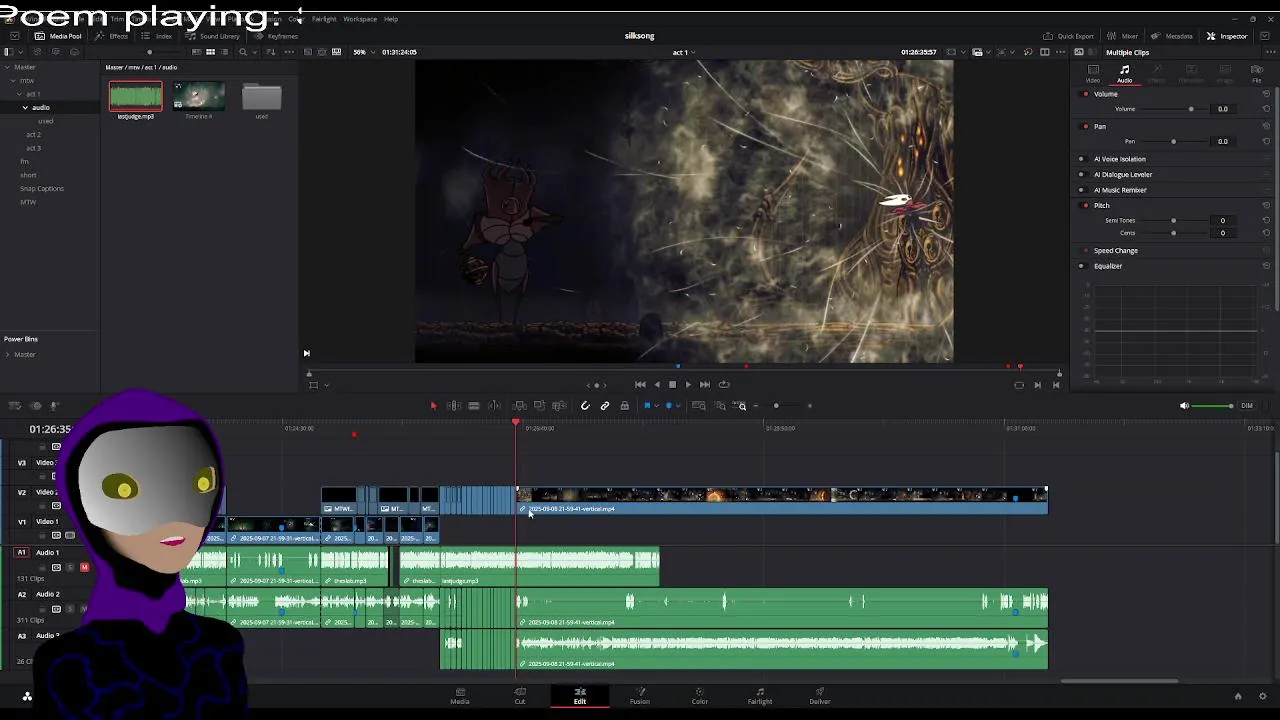The height and width of the screenshot is (720, 1280).
Task: Open the used folder in media pool
Action: [x=261, y=97]
